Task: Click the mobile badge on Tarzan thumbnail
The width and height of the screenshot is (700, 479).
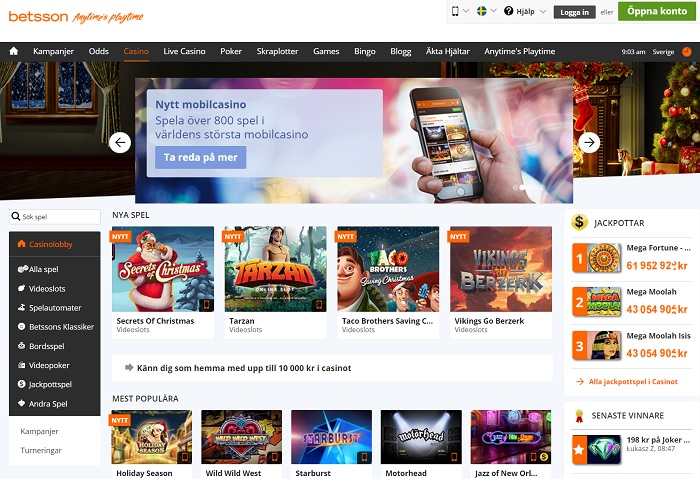Action: [319, 305]
